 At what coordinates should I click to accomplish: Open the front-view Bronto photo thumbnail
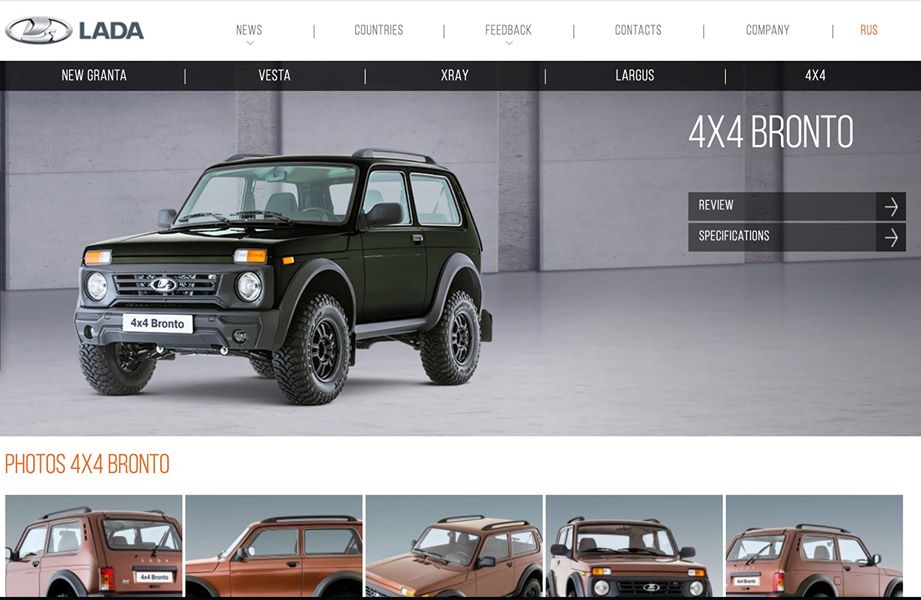coord(635,546)
